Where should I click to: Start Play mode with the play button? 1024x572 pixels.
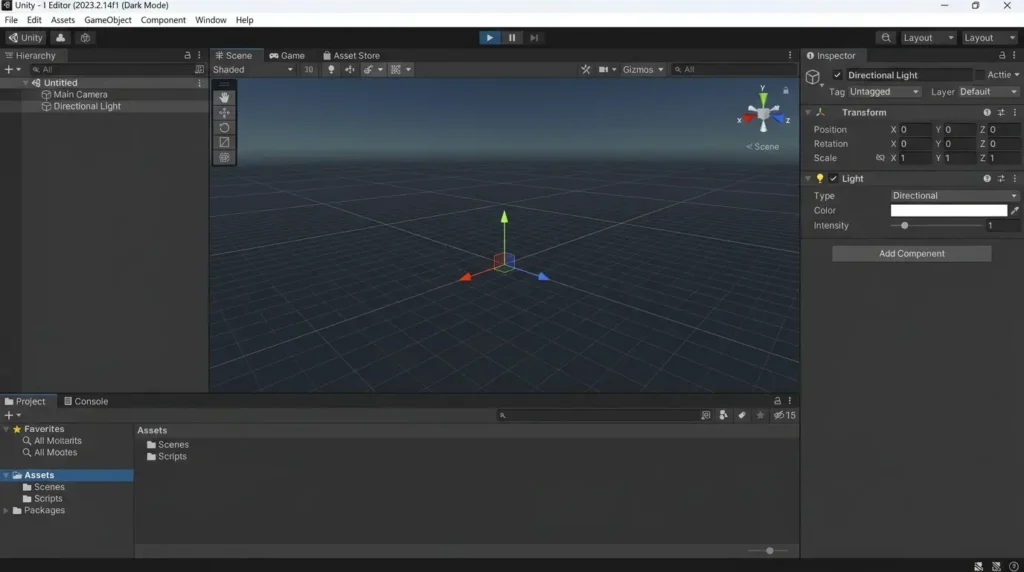coord(489,38)
